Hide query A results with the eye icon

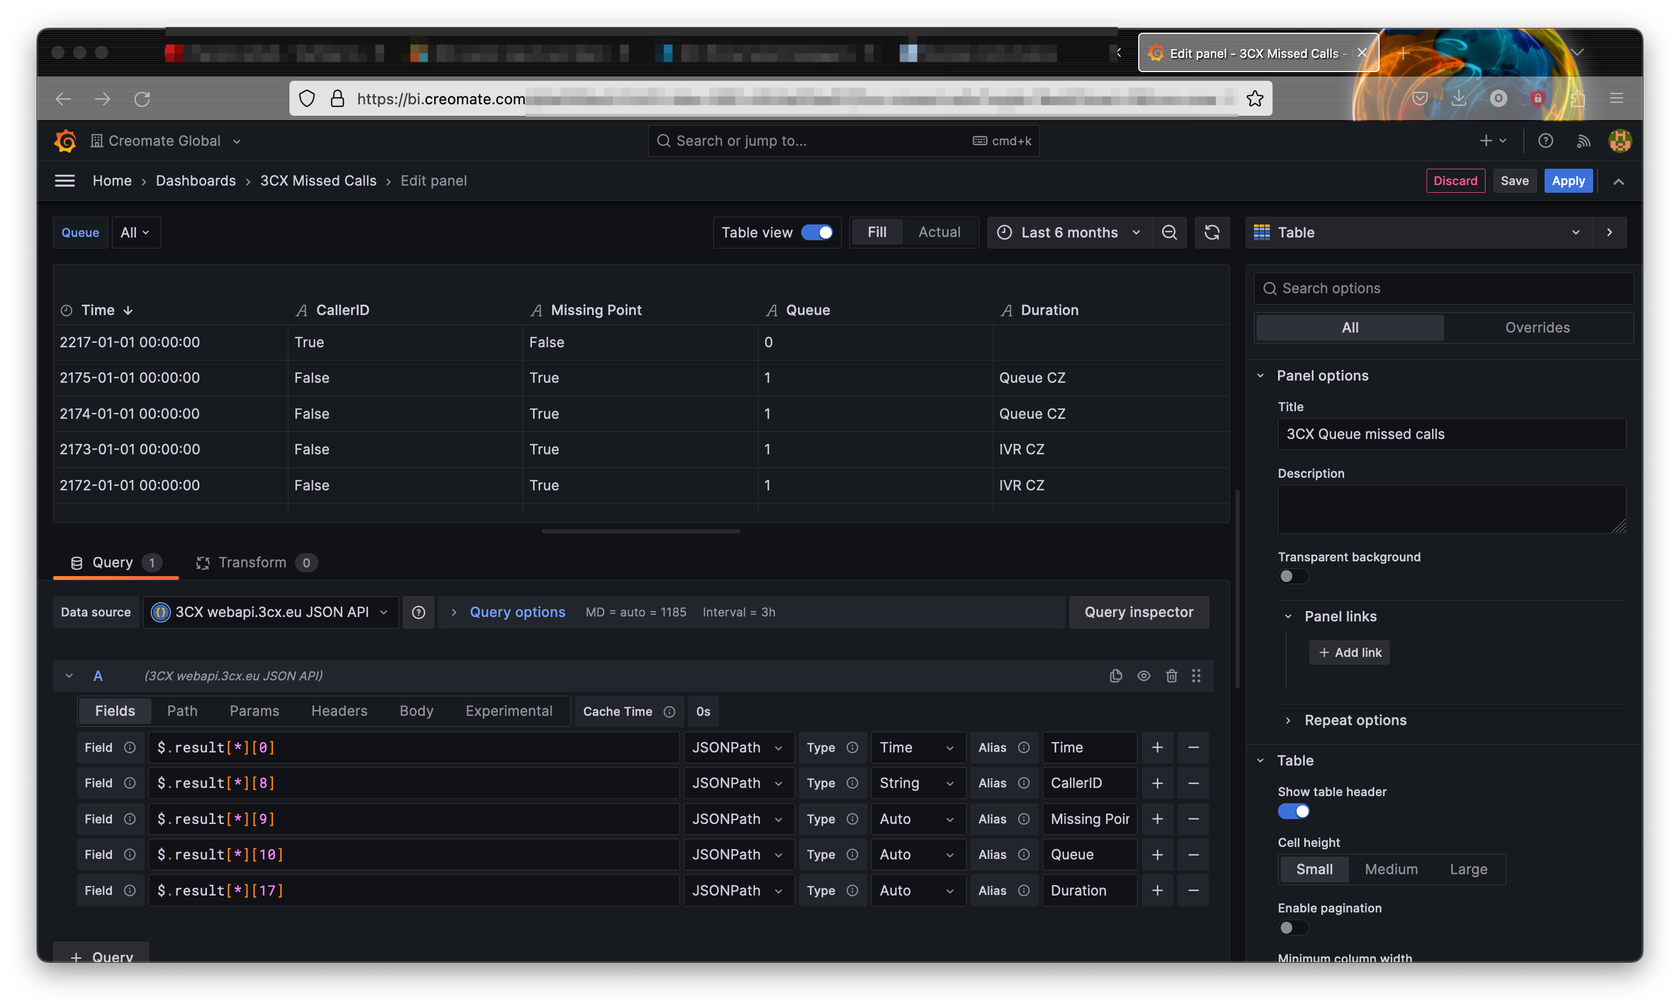[x=1144, y=676]
